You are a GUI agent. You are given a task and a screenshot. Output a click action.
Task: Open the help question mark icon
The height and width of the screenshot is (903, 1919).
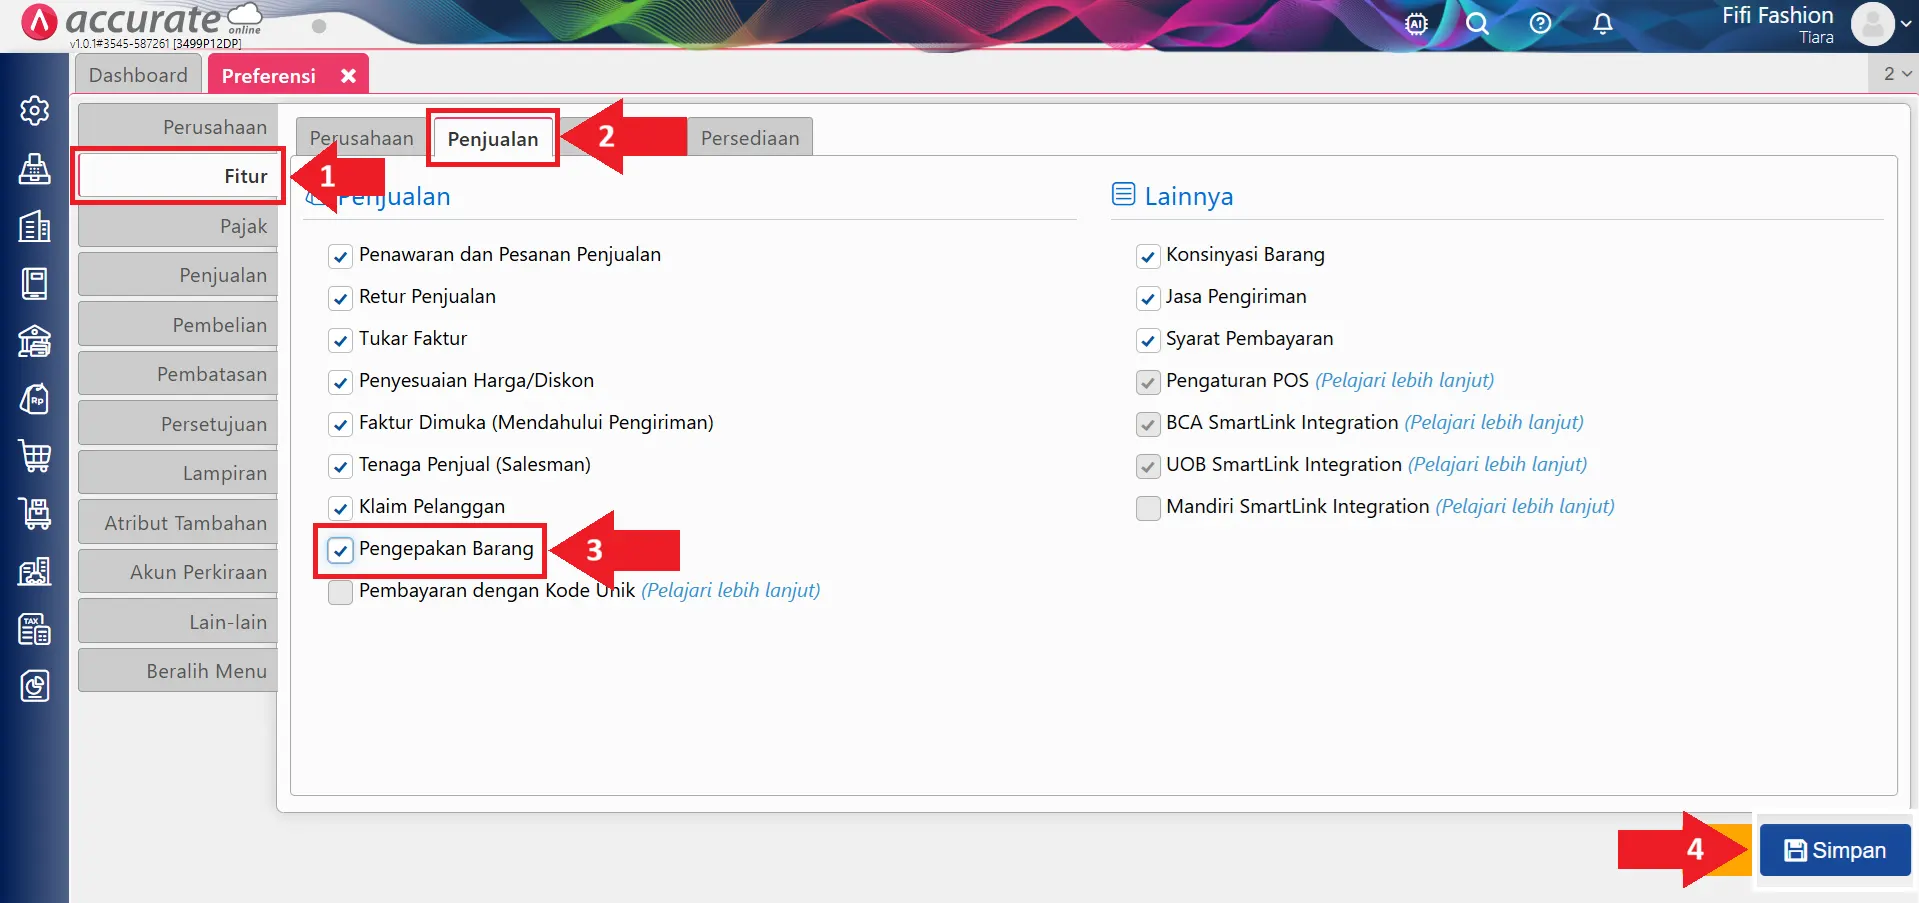pos(1540,24)
